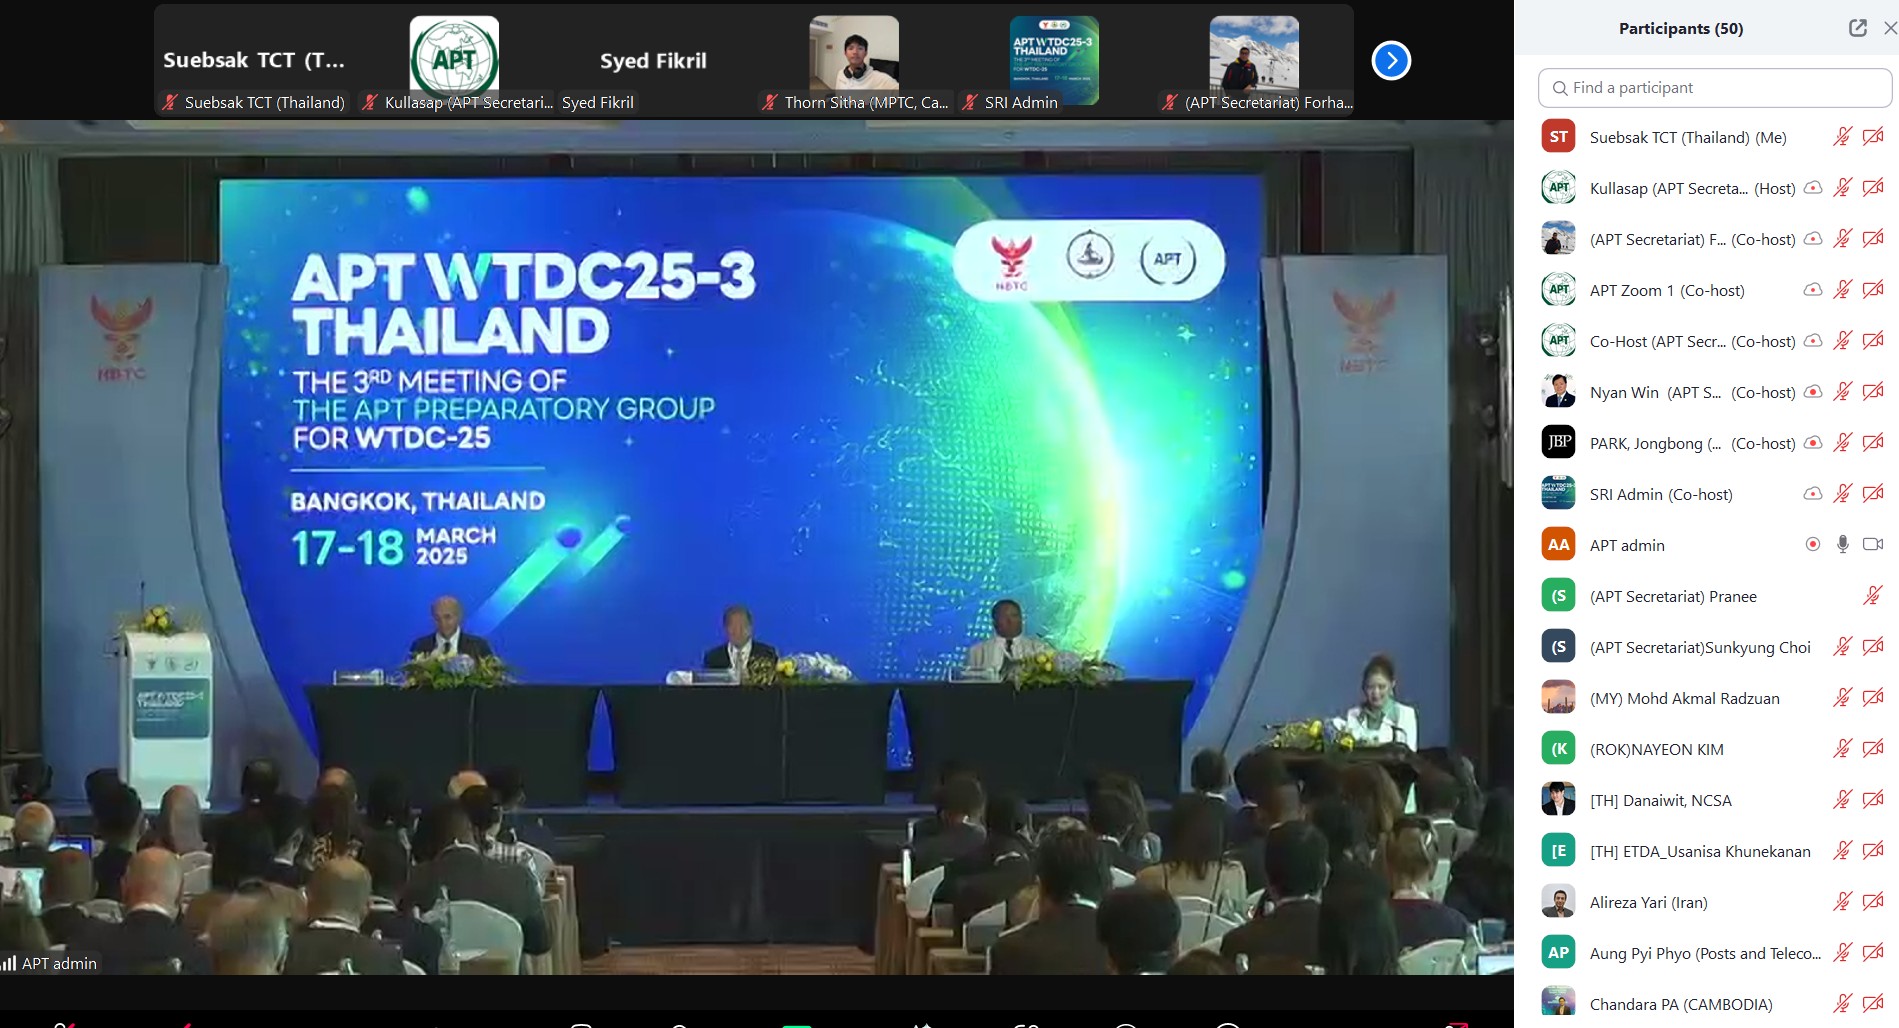Click the Participants (50) panel title

click(x=1681, y=28)
